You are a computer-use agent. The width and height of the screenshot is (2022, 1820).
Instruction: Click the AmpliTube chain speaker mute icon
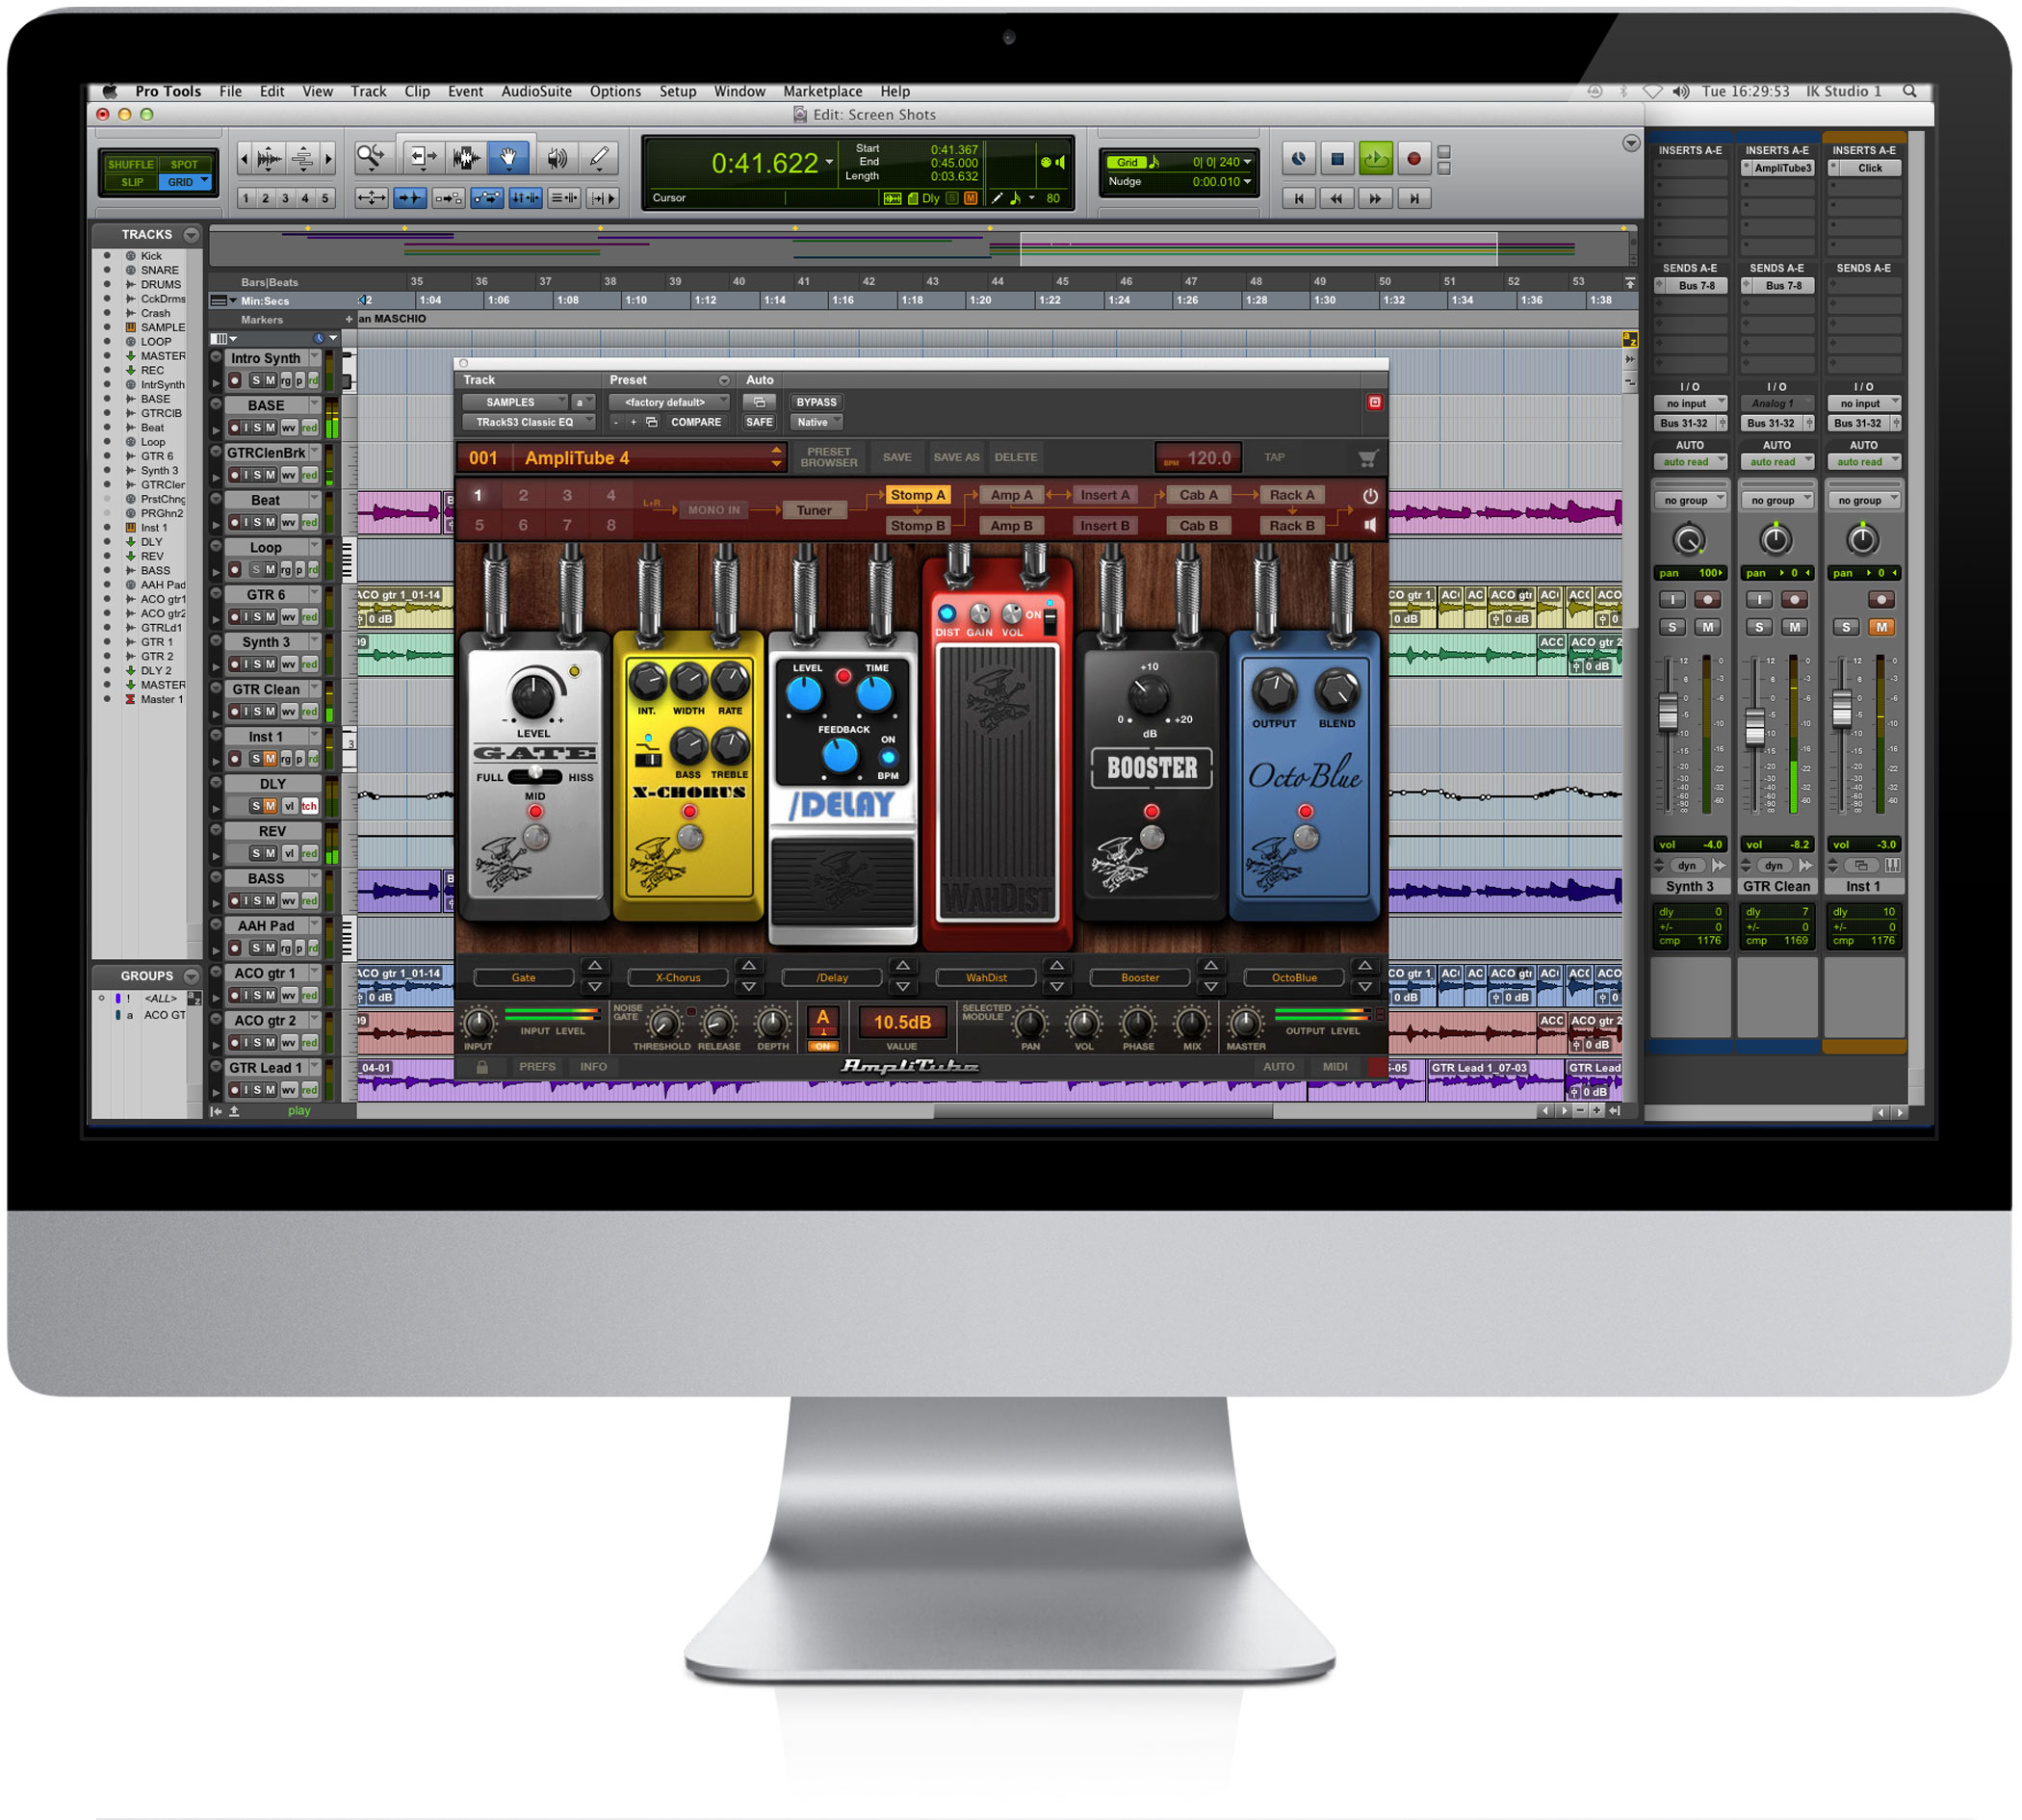tap(1370, 525)
